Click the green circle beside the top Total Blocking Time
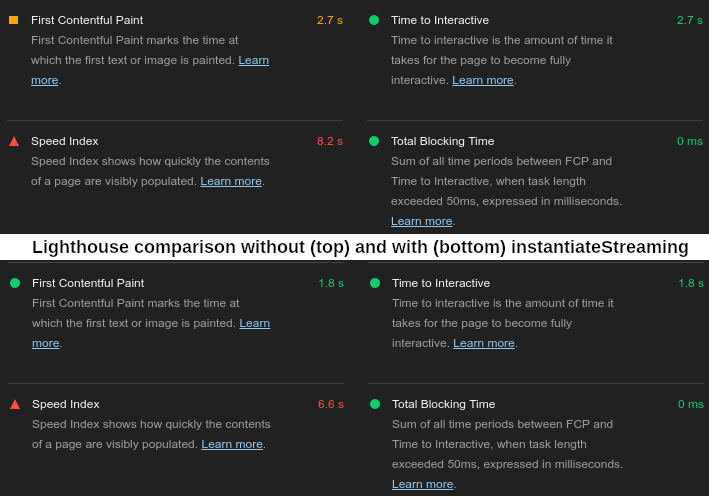Screen dimensions: 709x496 coord(374,141)
